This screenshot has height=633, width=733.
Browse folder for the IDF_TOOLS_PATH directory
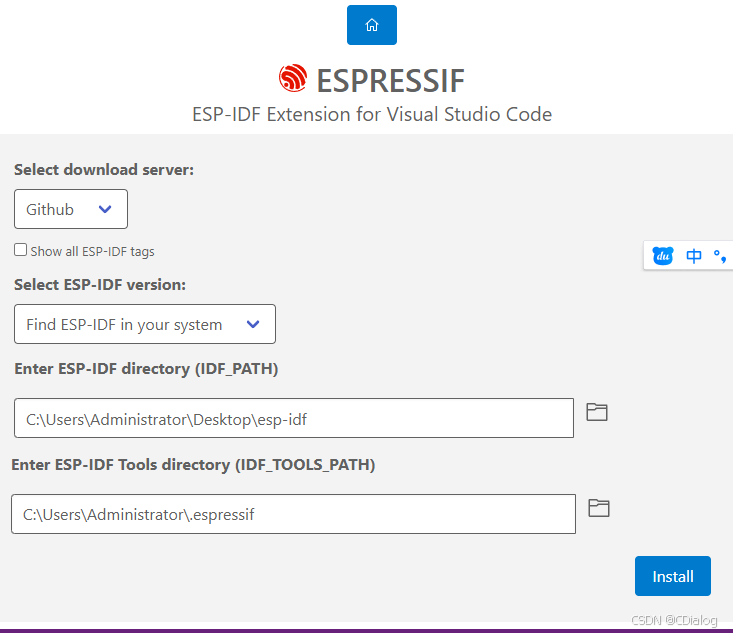599,508
